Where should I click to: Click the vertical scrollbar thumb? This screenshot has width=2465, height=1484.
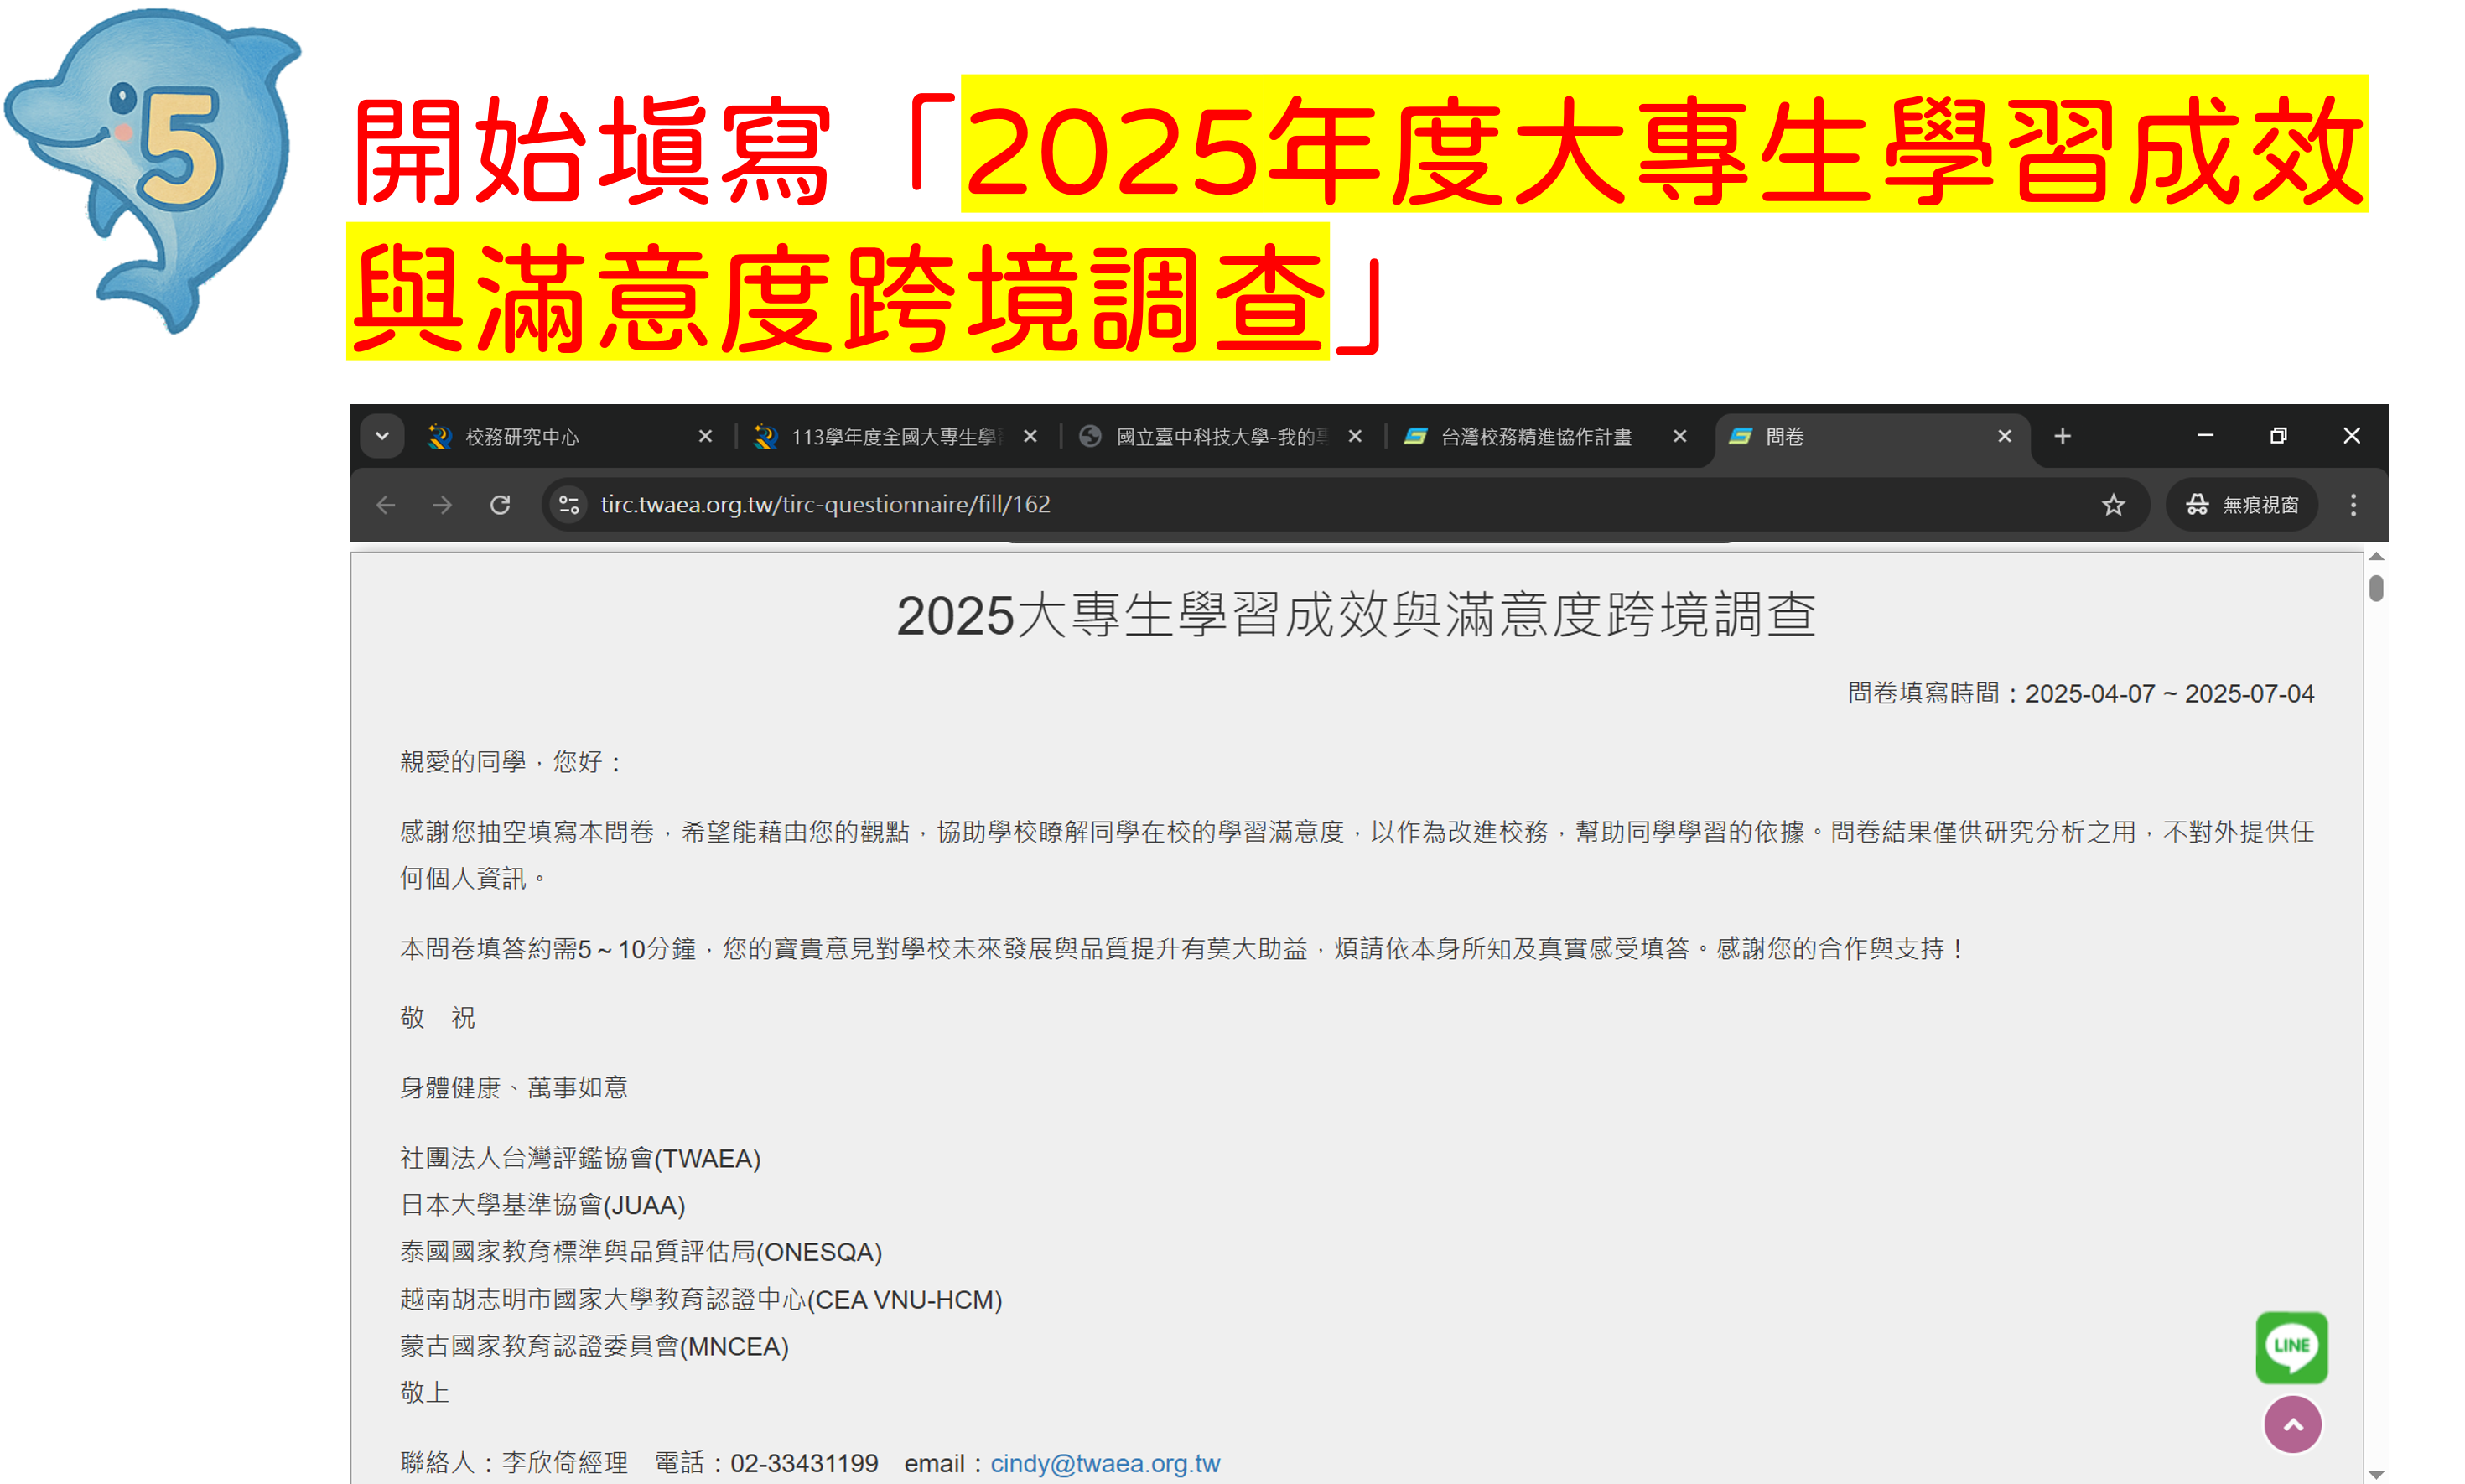[x=2376, y=588]
